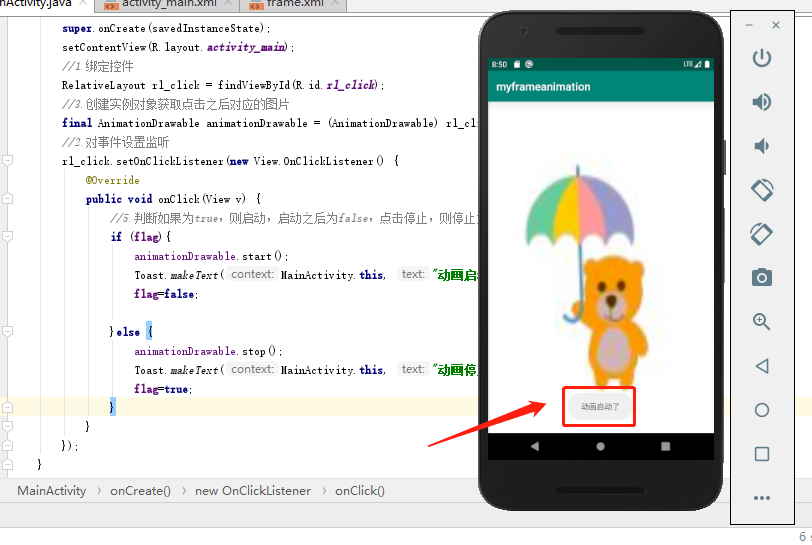Image resolution: width=812 pixels, height=545 pixels.
Task: Click the '@Override' annotation
Action: tap(112, 180)
